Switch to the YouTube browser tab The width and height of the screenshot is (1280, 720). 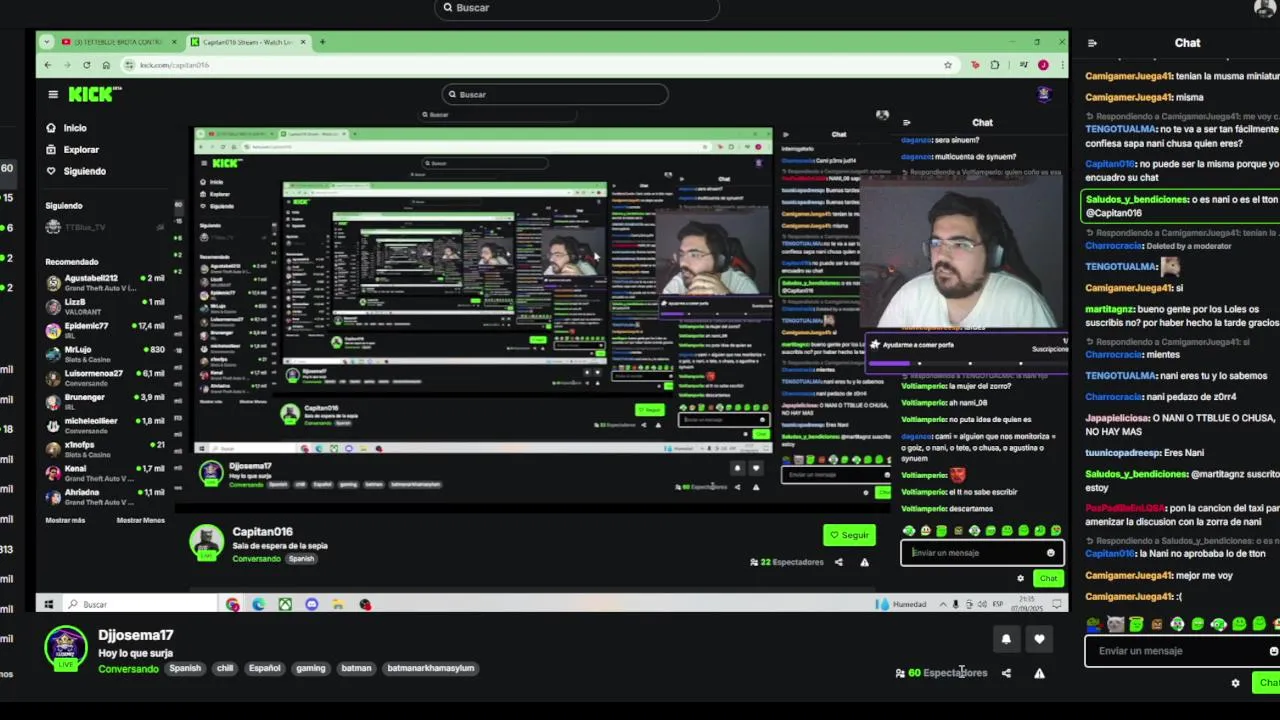(x=117, y=42)
